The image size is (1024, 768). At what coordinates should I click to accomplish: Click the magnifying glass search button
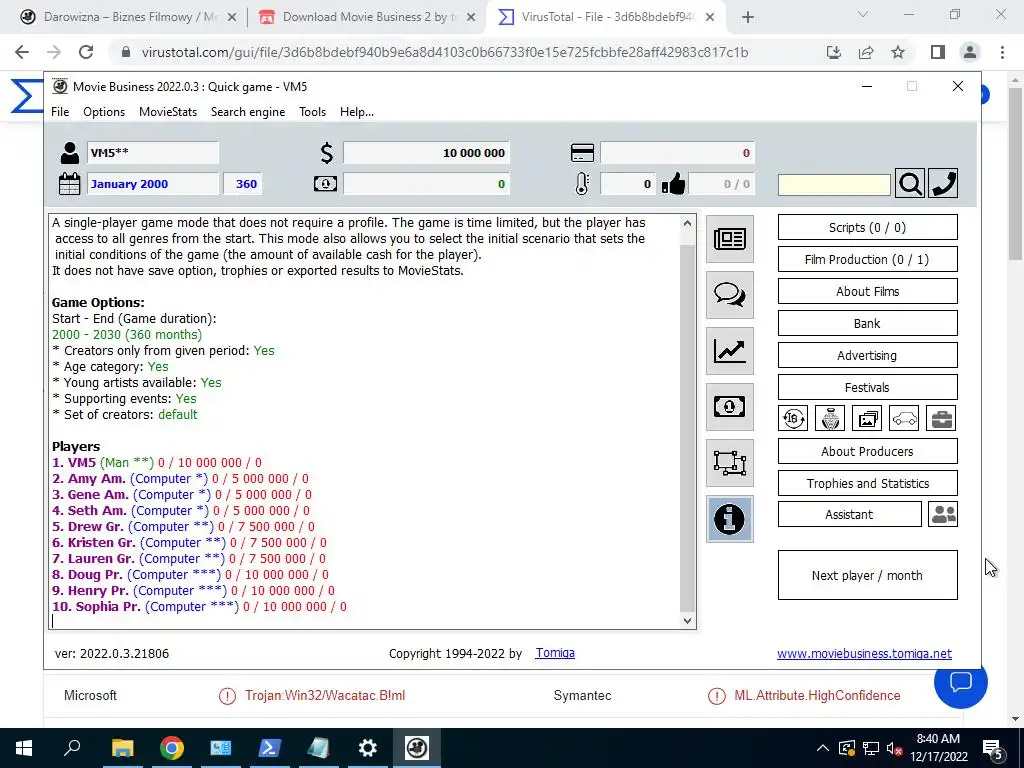tap(910, 184)
